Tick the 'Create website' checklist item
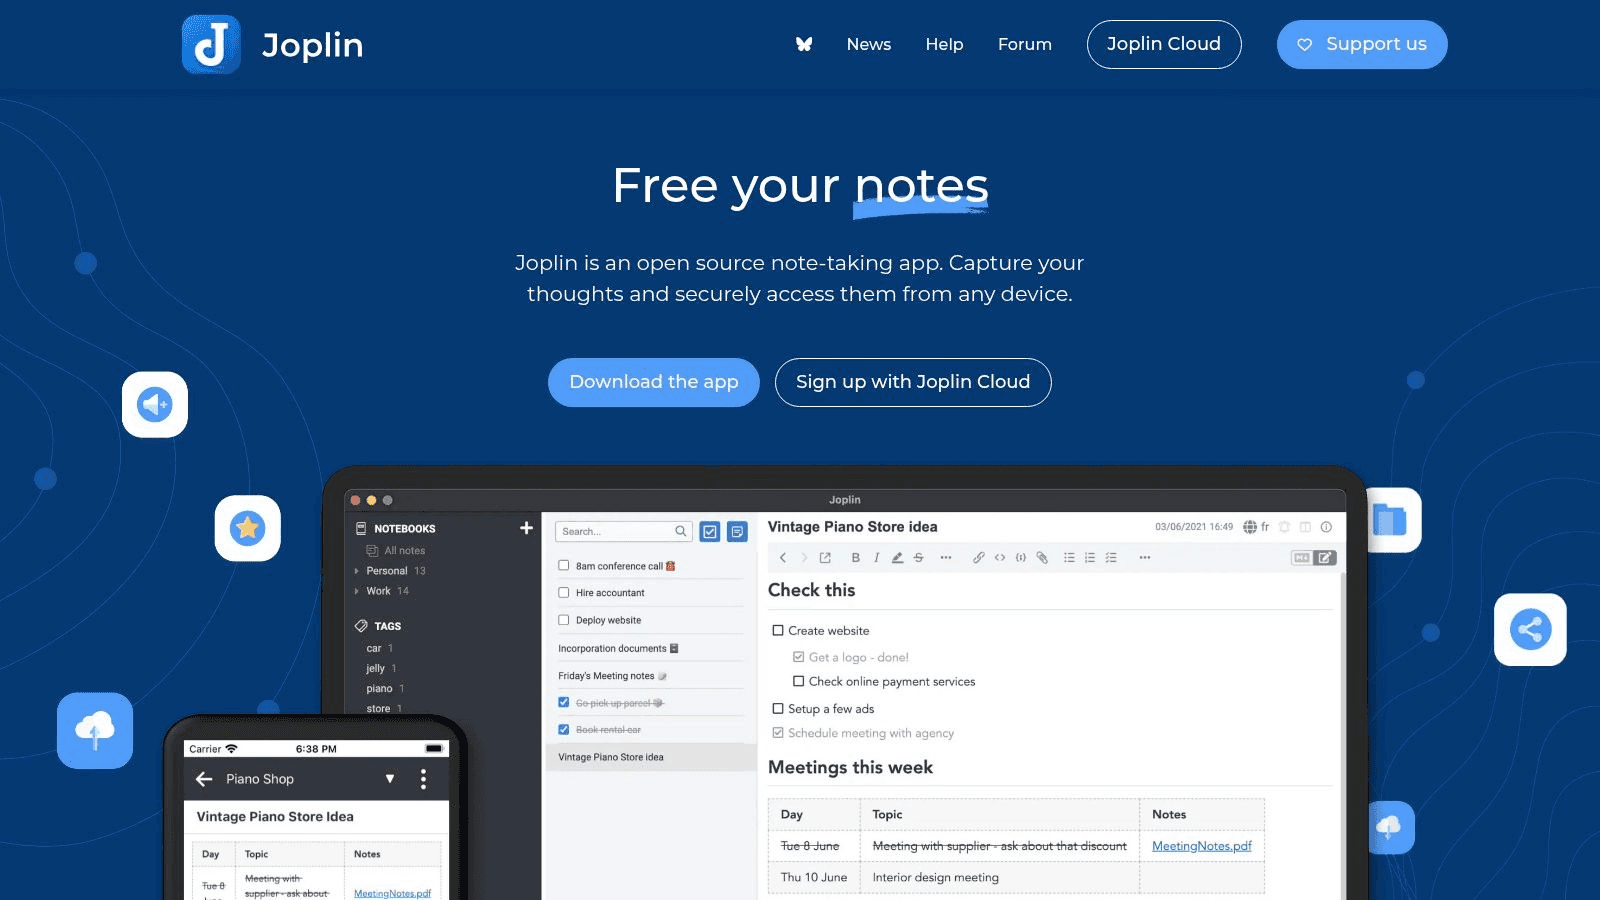The image size is (1600, 900). click(778, 630)
